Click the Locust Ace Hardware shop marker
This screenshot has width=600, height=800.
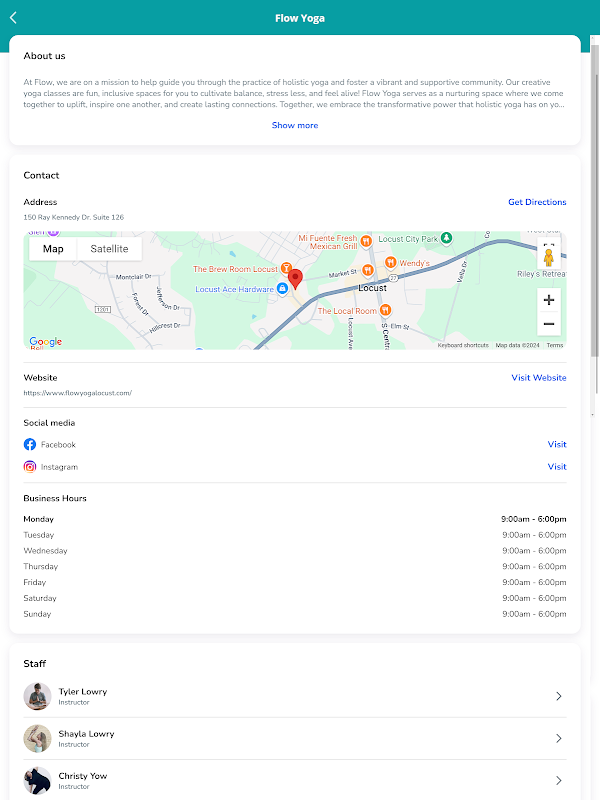282,289
